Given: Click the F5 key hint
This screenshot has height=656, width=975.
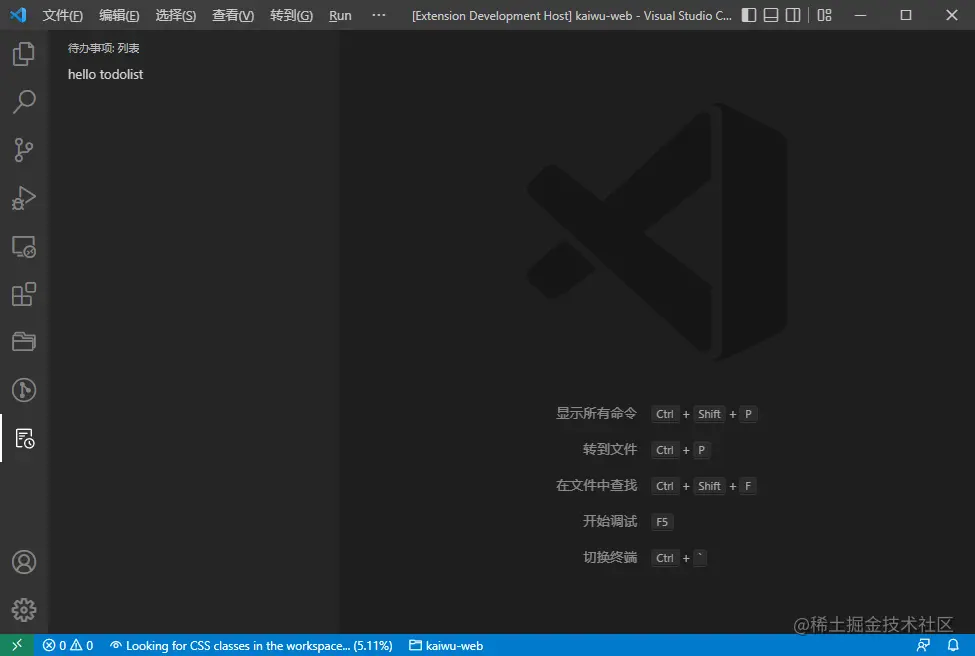Looking at the screenshot, I should (662, 522).
